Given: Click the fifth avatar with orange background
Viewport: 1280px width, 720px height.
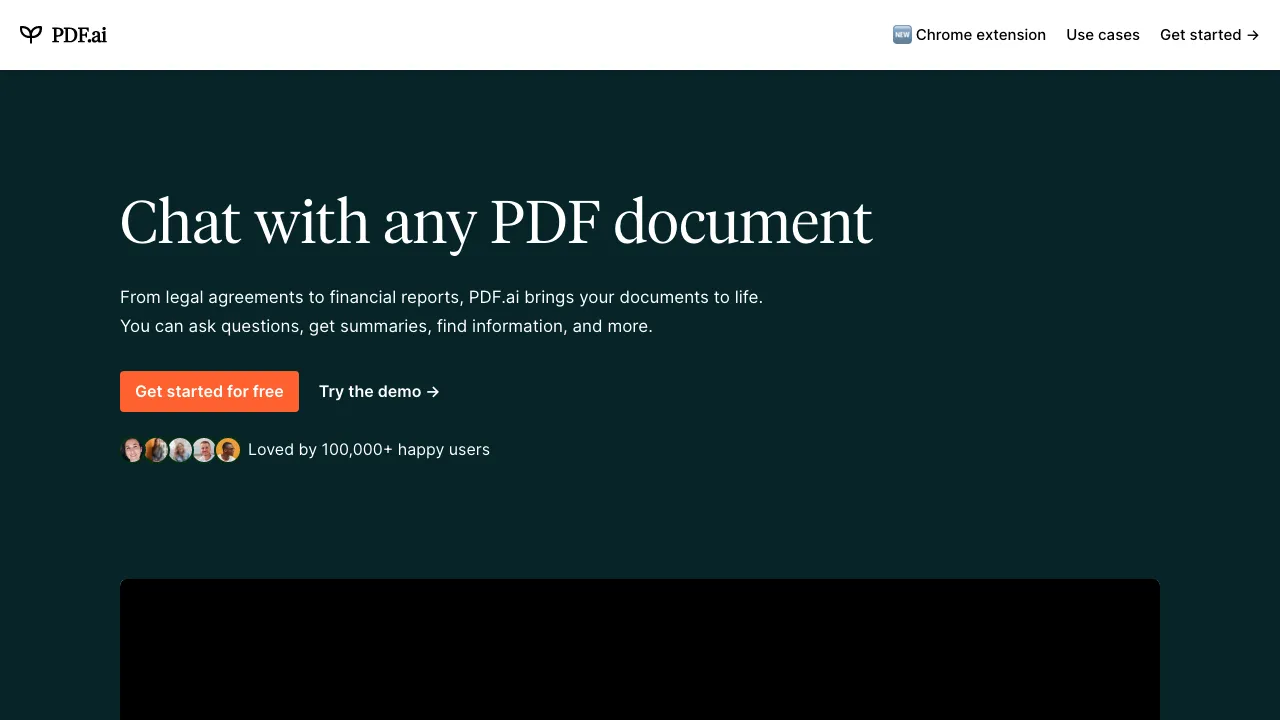Looking at the screenshot, I should pyautogui.click(x=228, y=450).
